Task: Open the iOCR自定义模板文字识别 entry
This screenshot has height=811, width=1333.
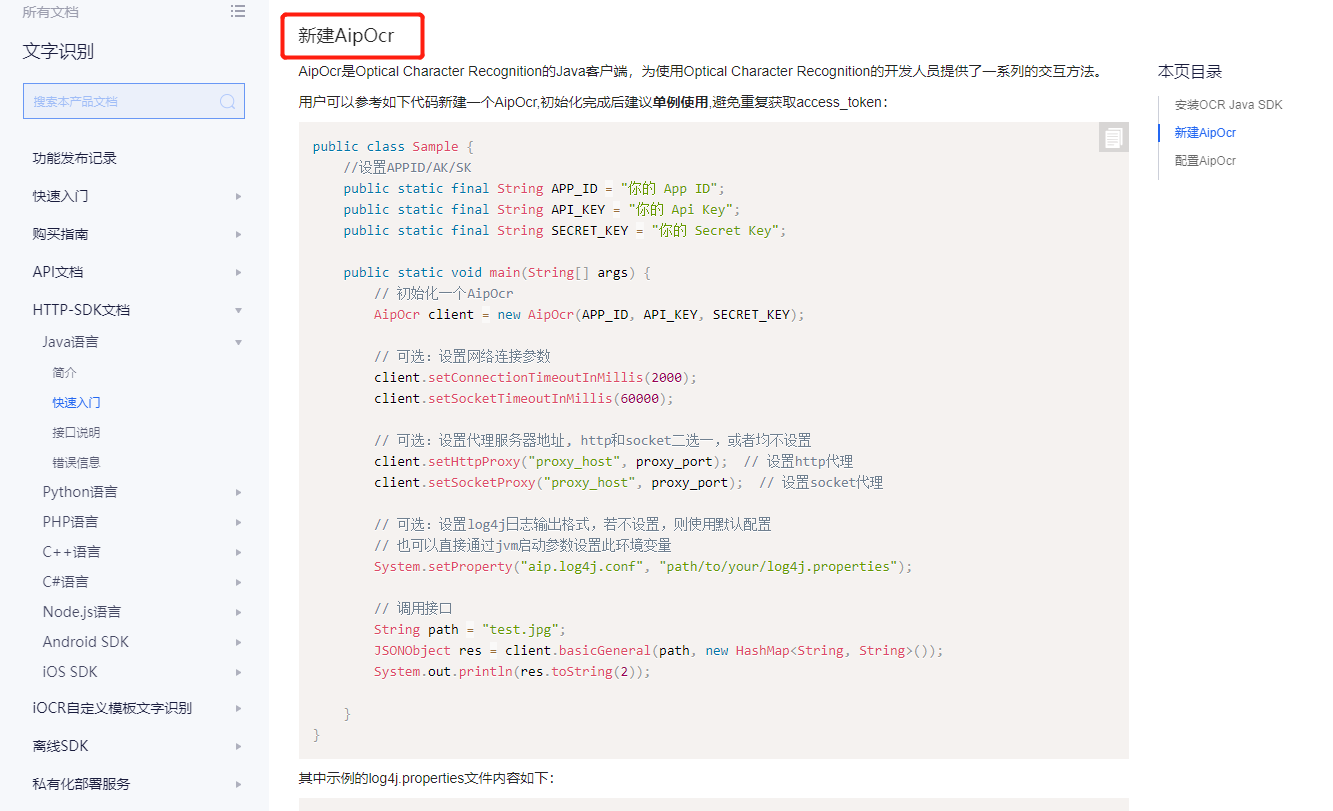Action: click(x=112, y=708)
